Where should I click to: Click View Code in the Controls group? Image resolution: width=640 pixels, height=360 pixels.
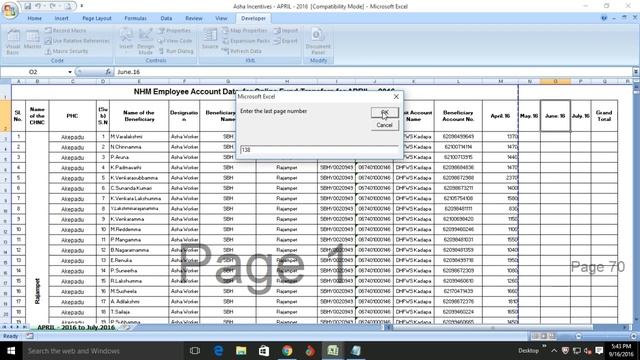pos(175,41)
